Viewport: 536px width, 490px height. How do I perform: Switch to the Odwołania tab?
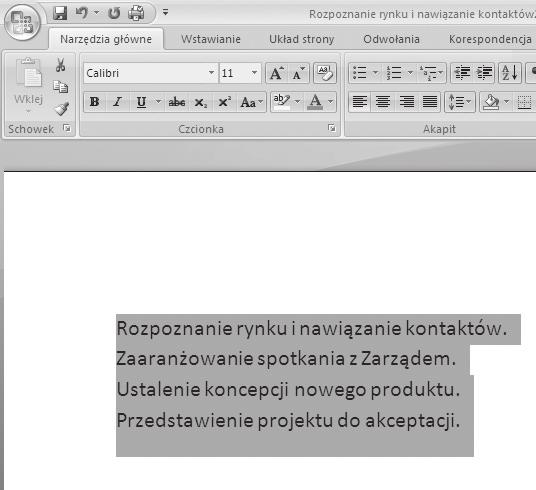(x=391, y=39)
